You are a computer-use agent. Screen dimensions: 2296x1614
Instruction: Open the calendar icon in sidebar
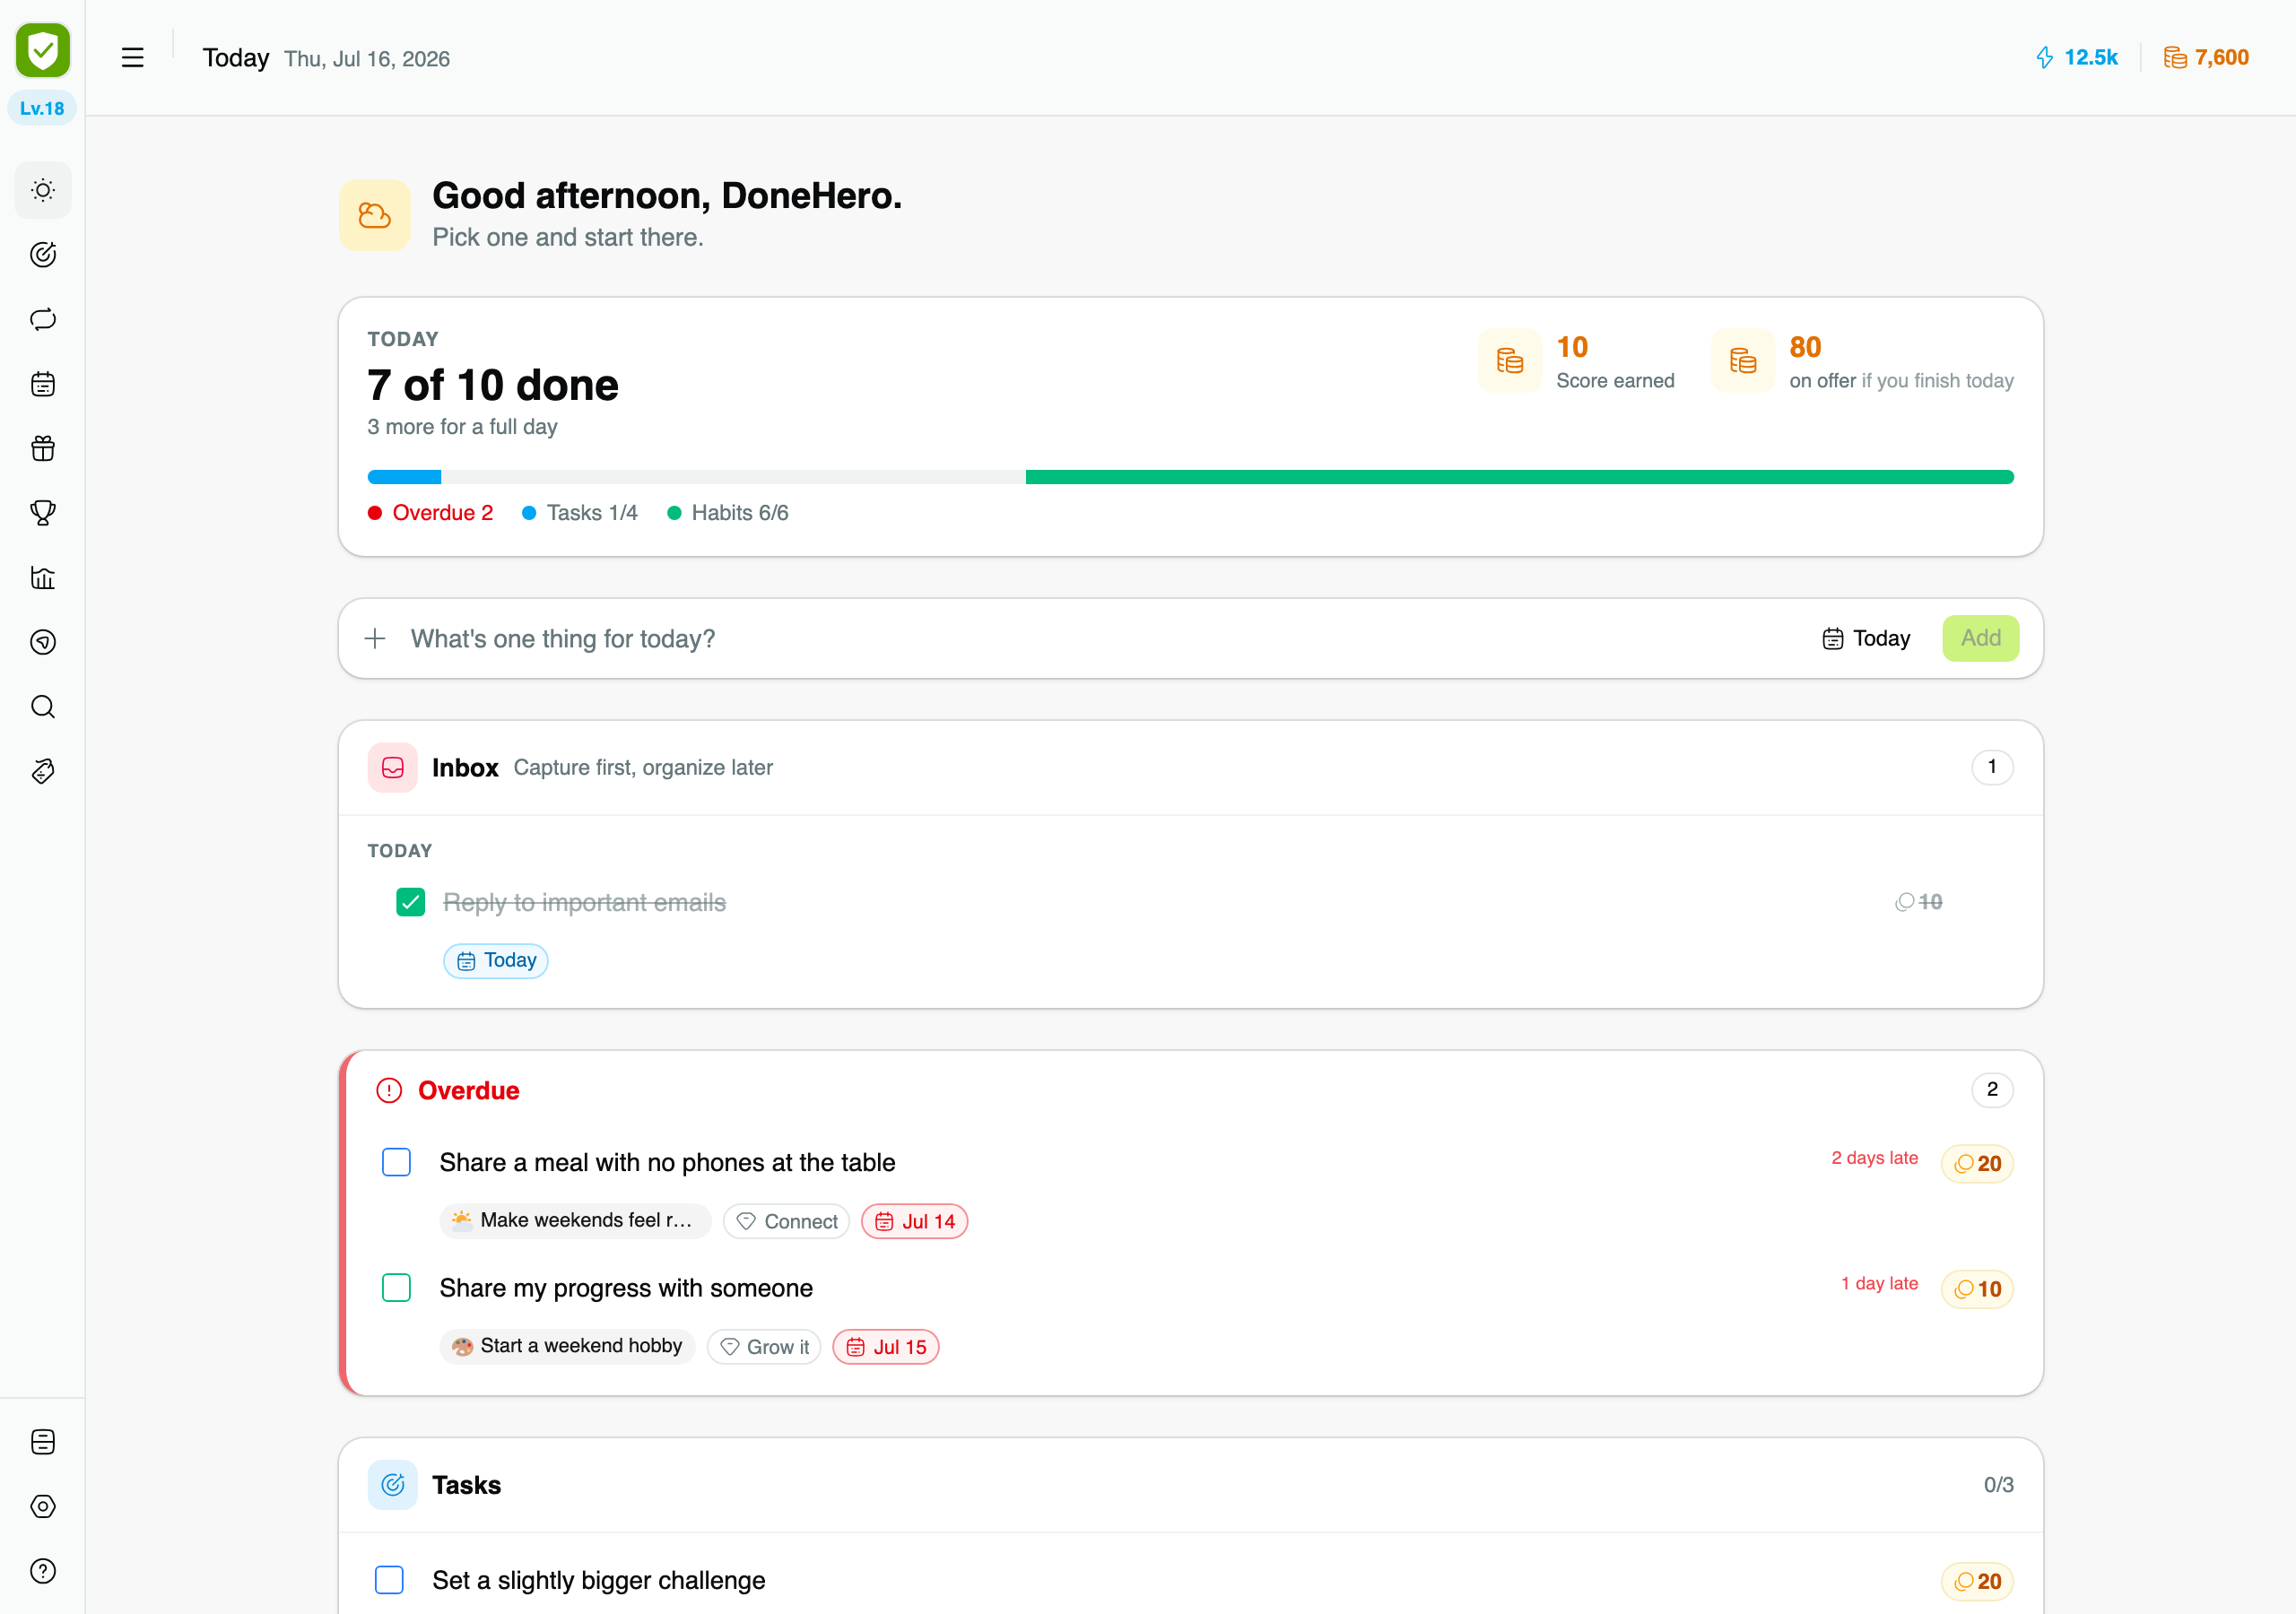tap(43, 384)
